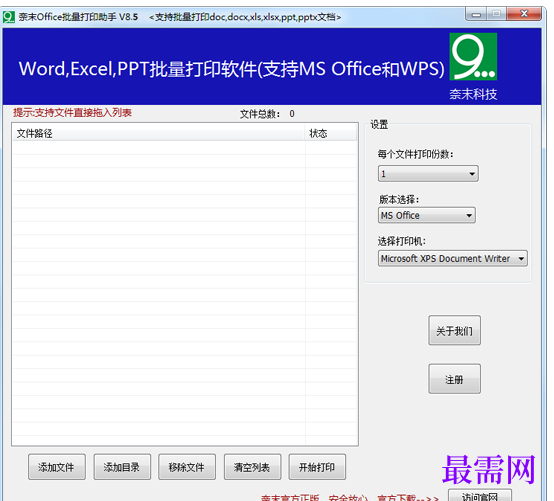Image resolution: width=554 pixels, height=501 pixels.
Task: Click the 状态 column header
Action: pos(331,133)
